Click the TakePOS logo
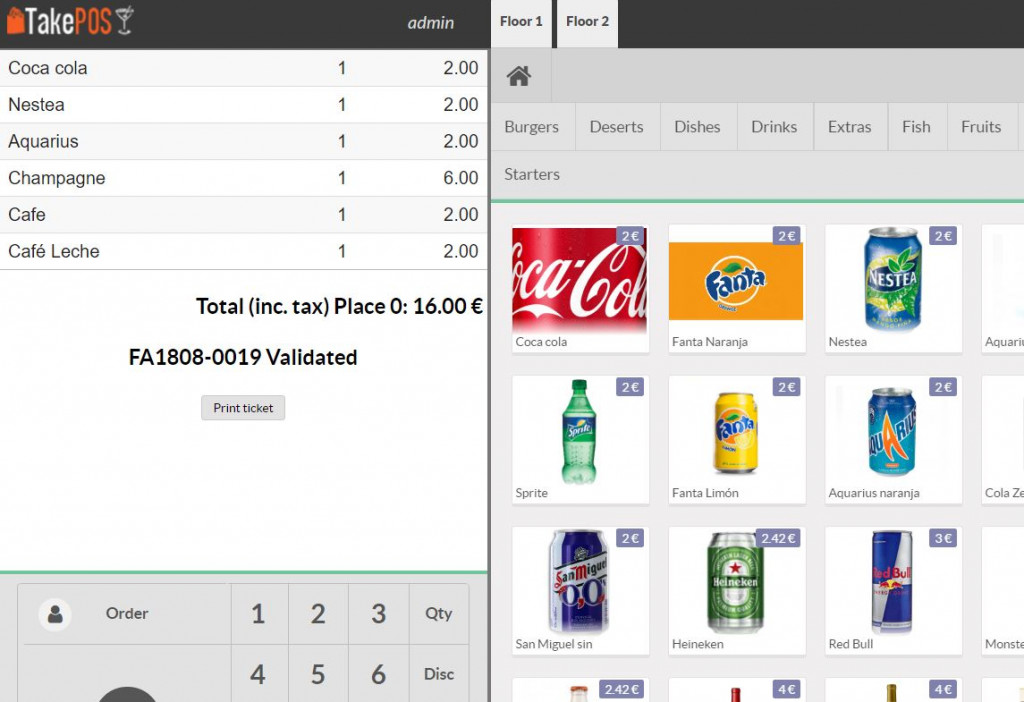The width and height of the screenshot is (1024, 702). pos(70,21)
